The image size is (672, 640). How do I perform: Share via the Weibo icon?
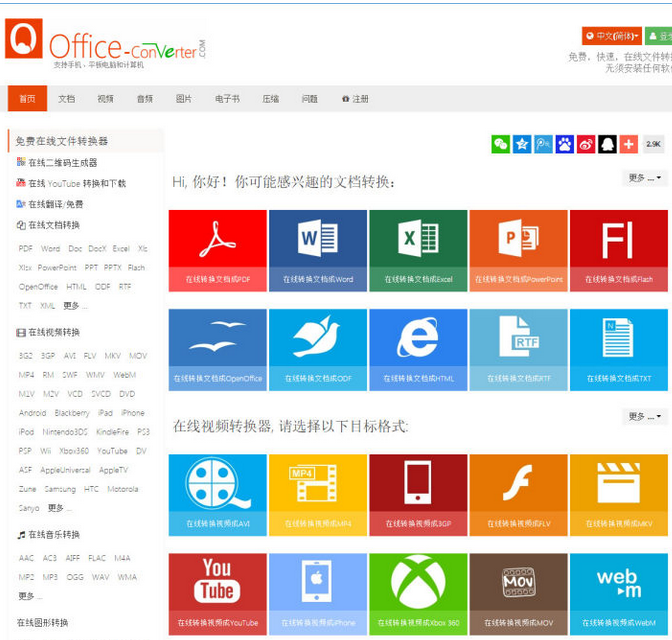point(586,144)
